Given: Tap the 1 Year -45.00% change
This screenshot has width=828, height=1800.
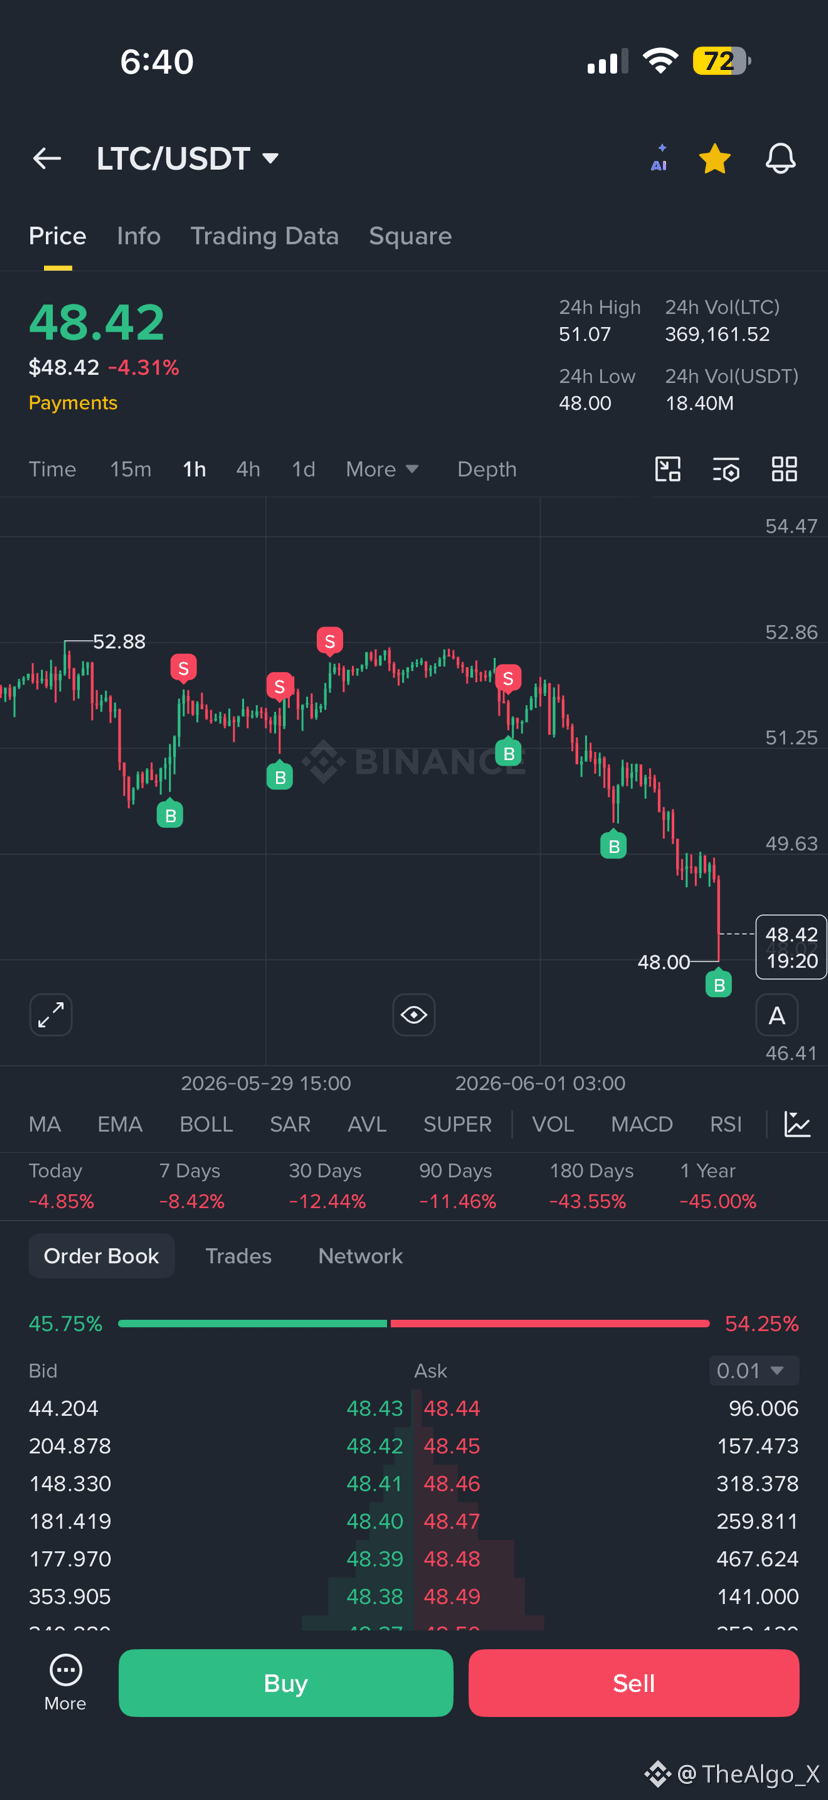Looking at the screenshot, I should [x=718, y=1186].
